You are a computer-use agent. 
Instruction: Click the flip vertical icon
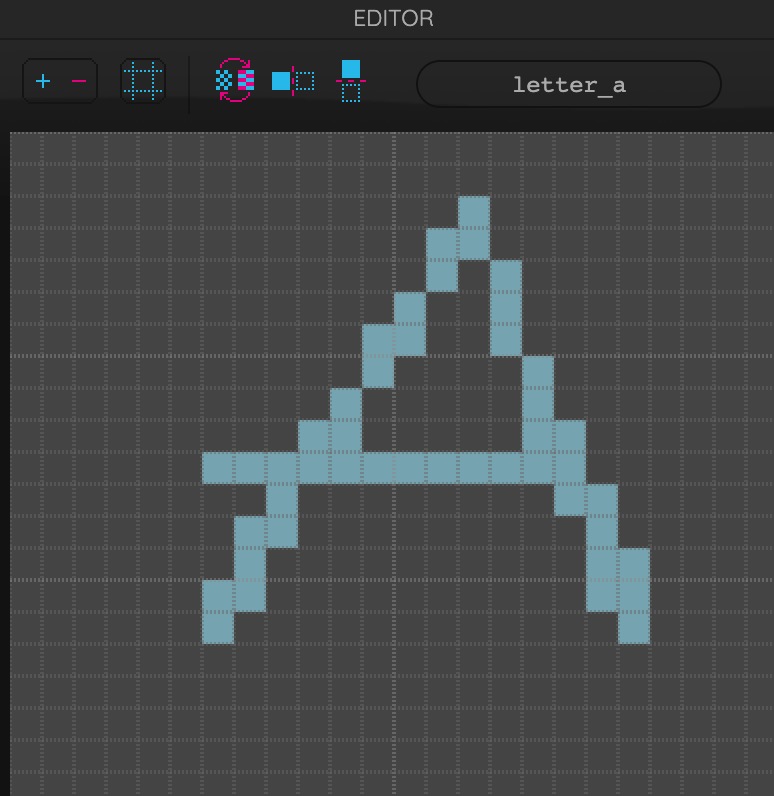[351, 81]
